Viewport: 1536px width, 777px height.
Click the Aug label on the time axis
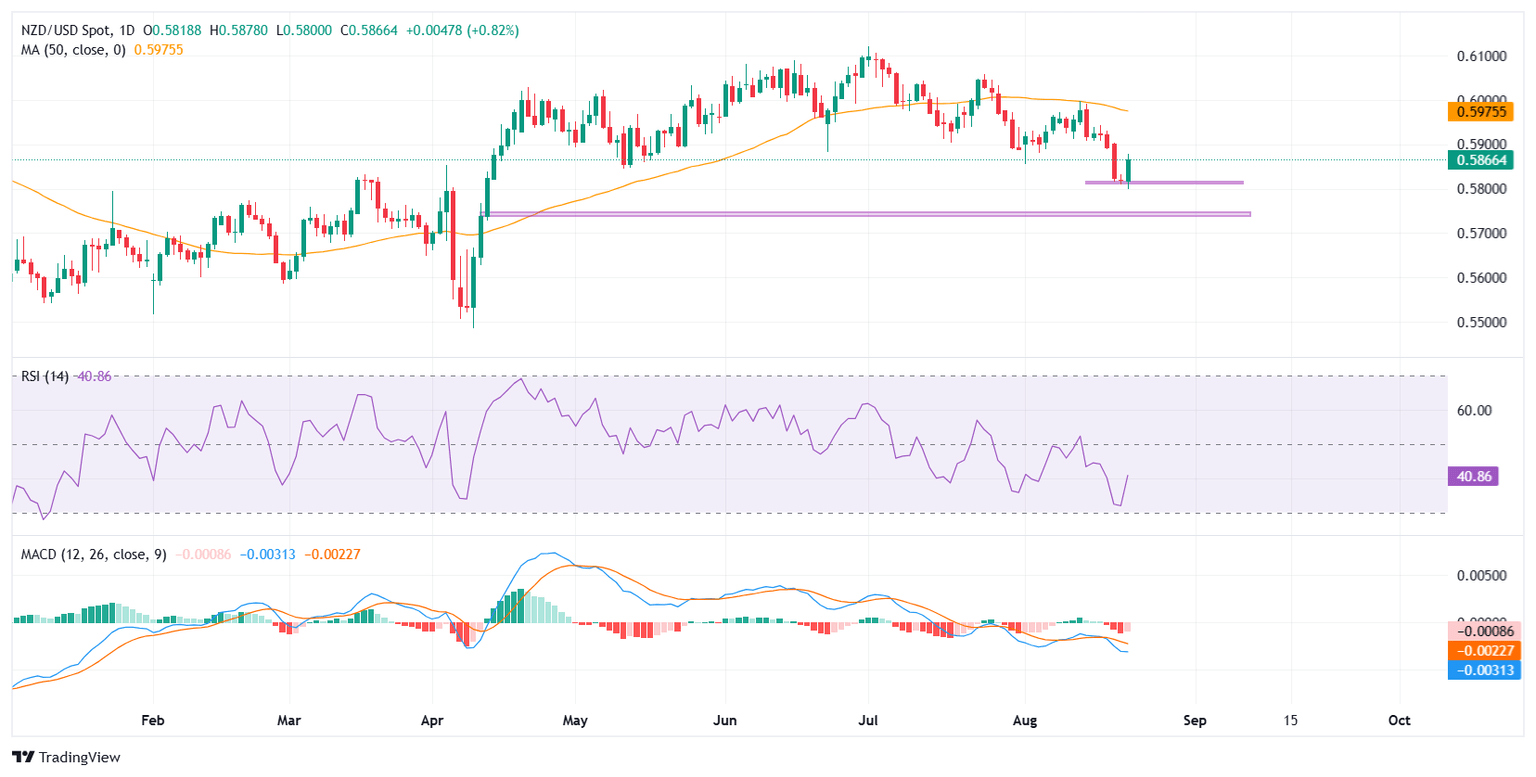click(1025, 720)
